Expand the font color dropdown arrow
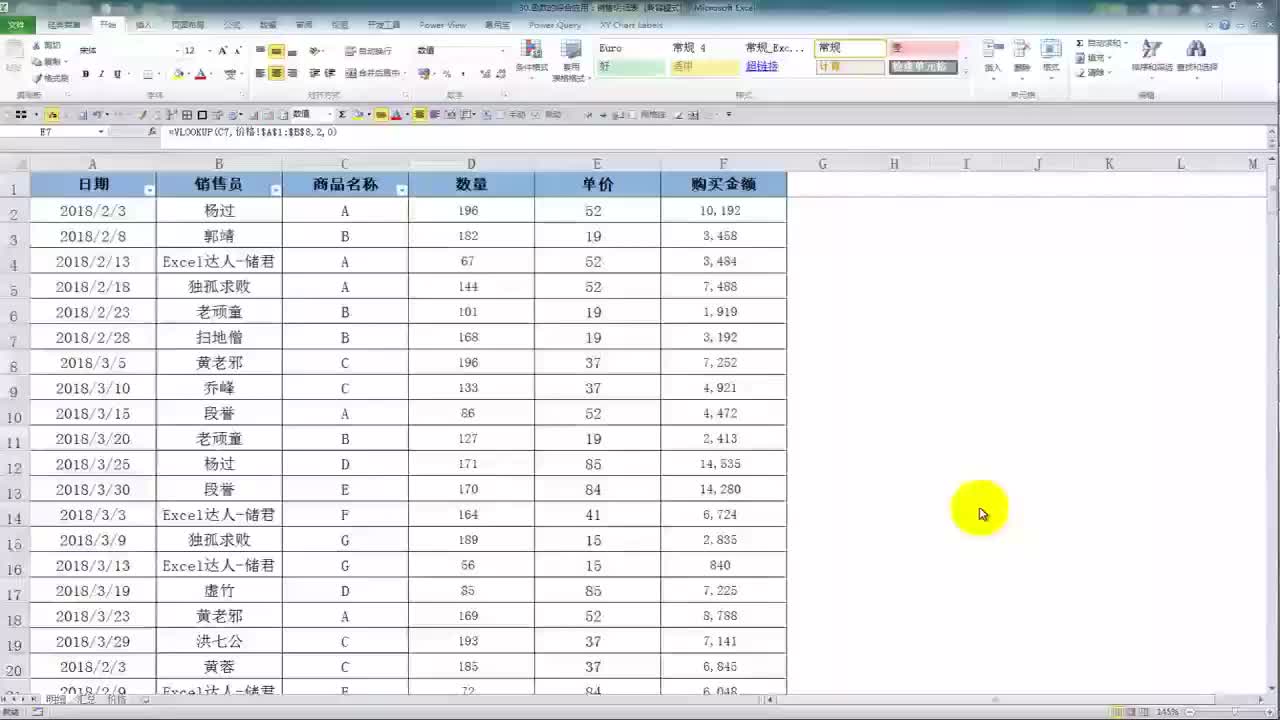The image size is (1280, 720). pyautogui.click(x=212, y=74)
